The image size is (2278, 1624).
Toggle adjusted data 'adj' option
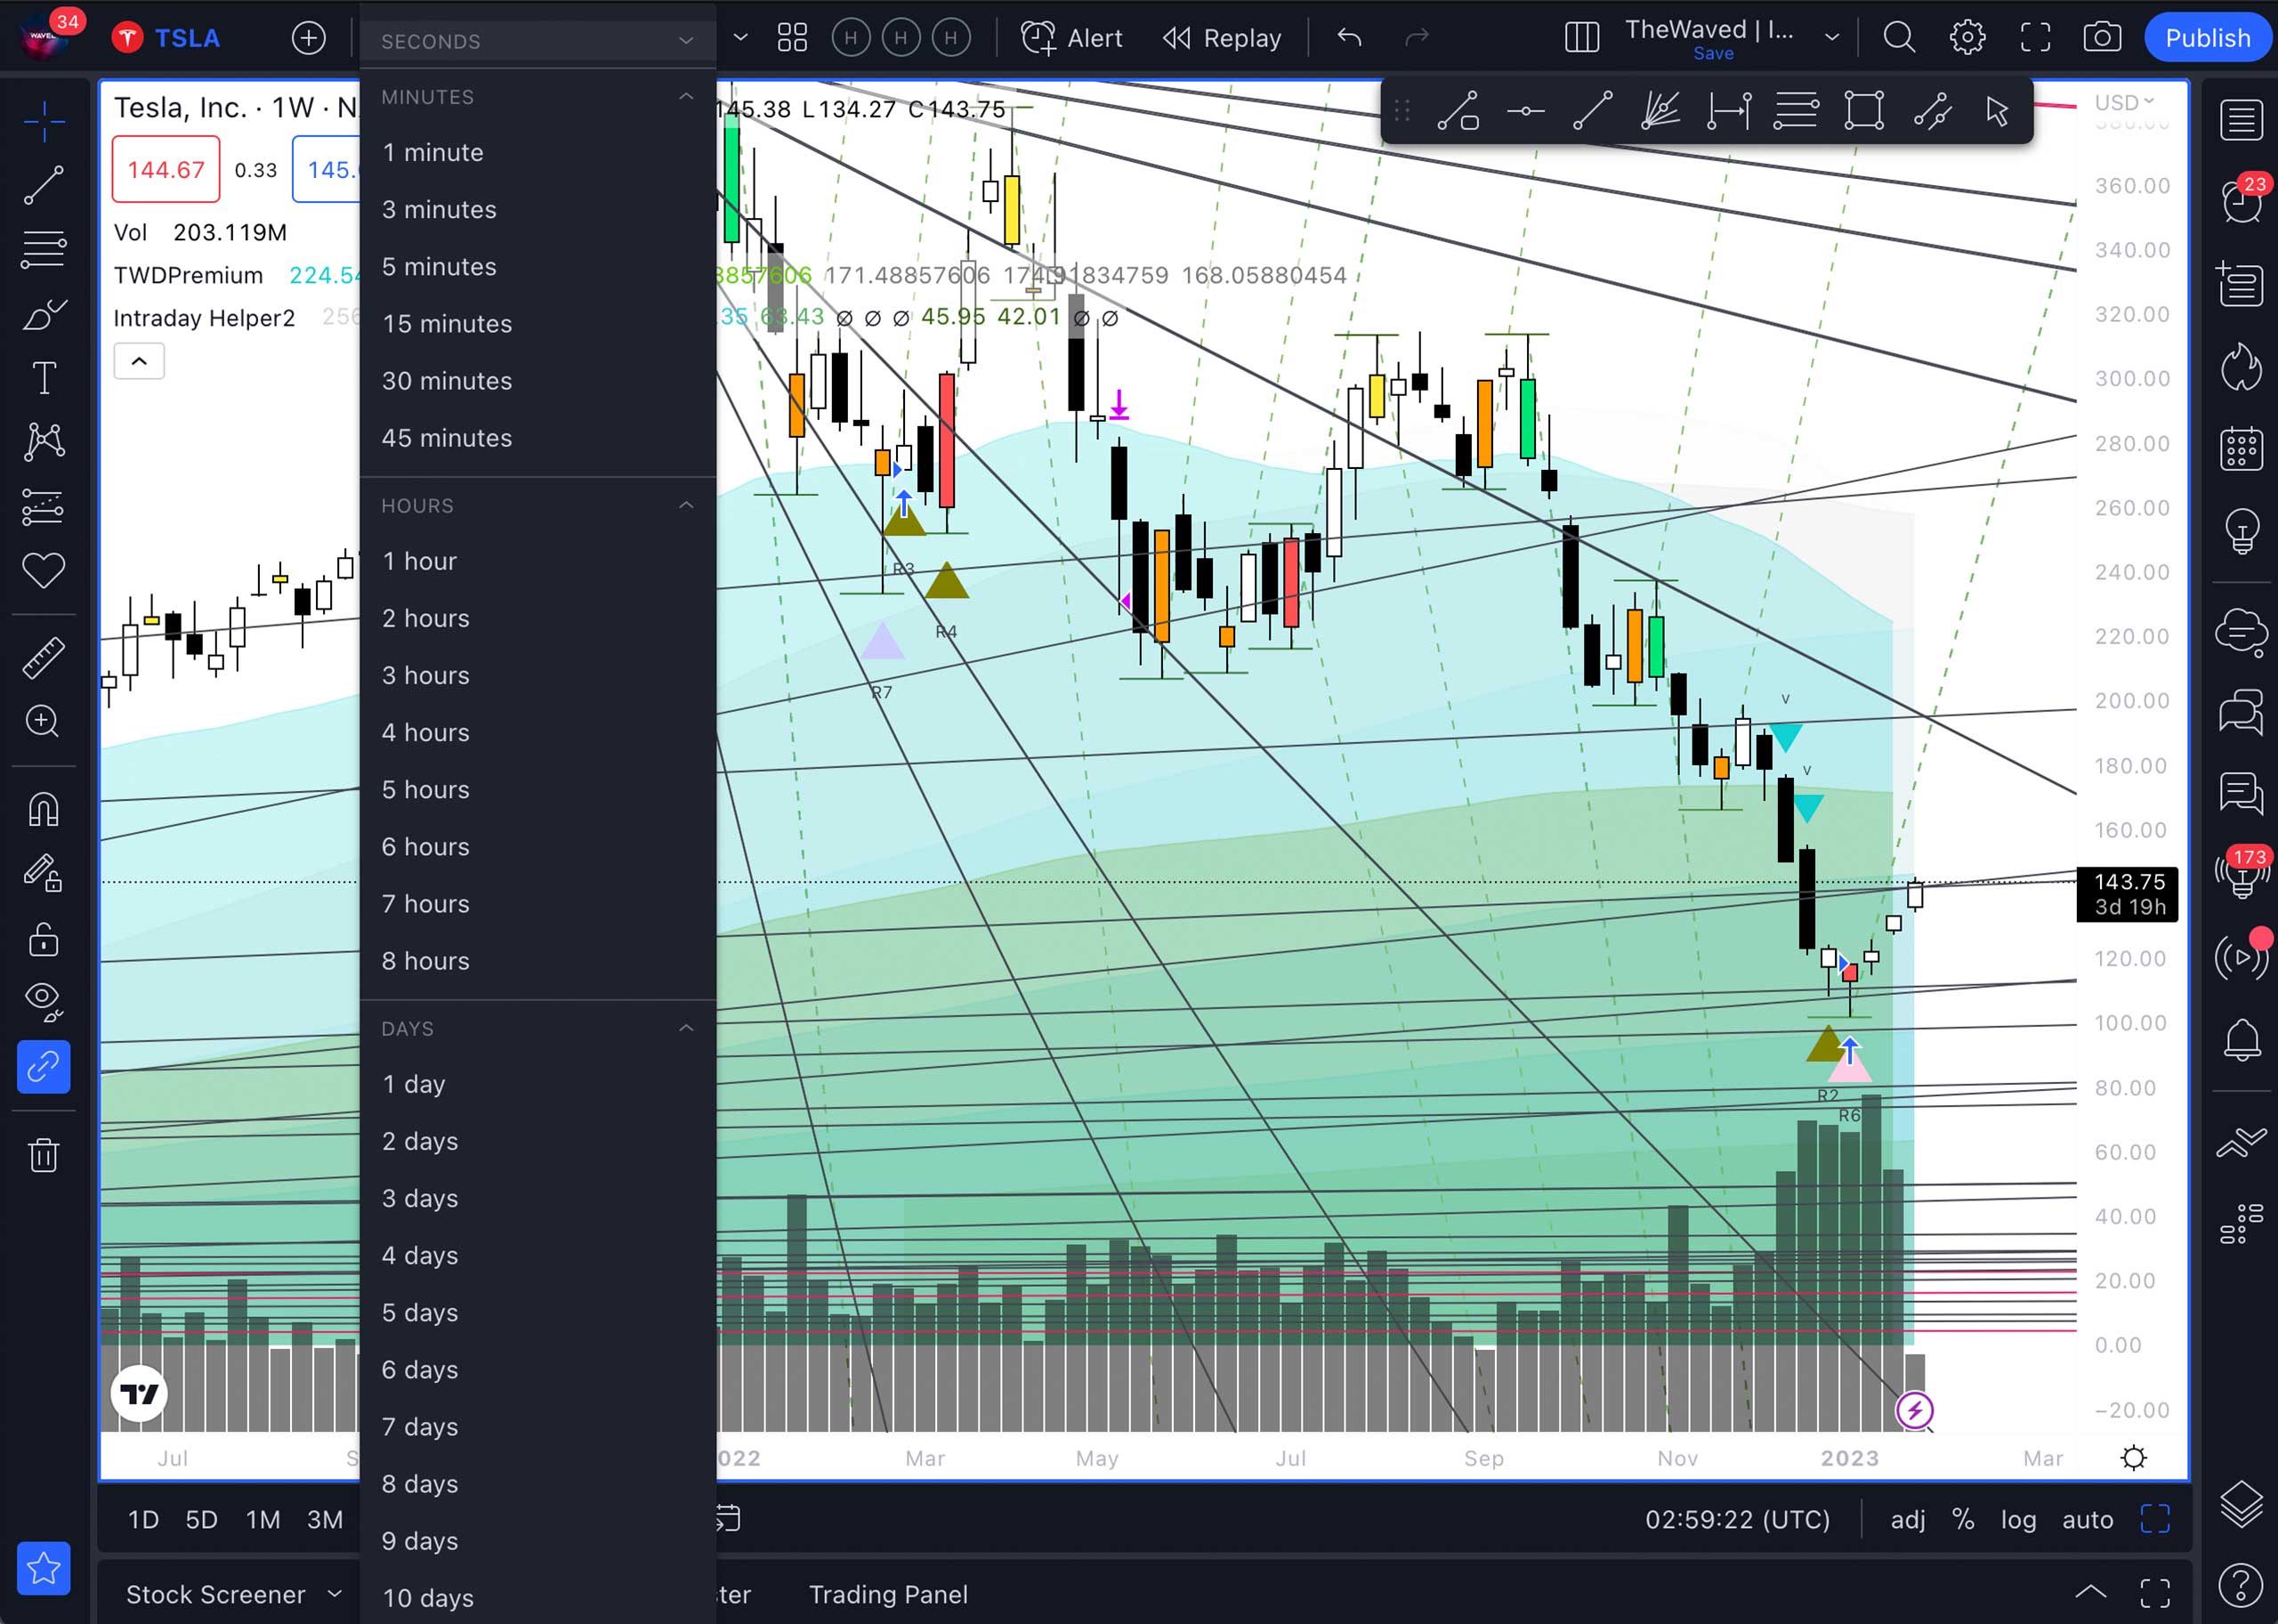pos(1907,1519)
